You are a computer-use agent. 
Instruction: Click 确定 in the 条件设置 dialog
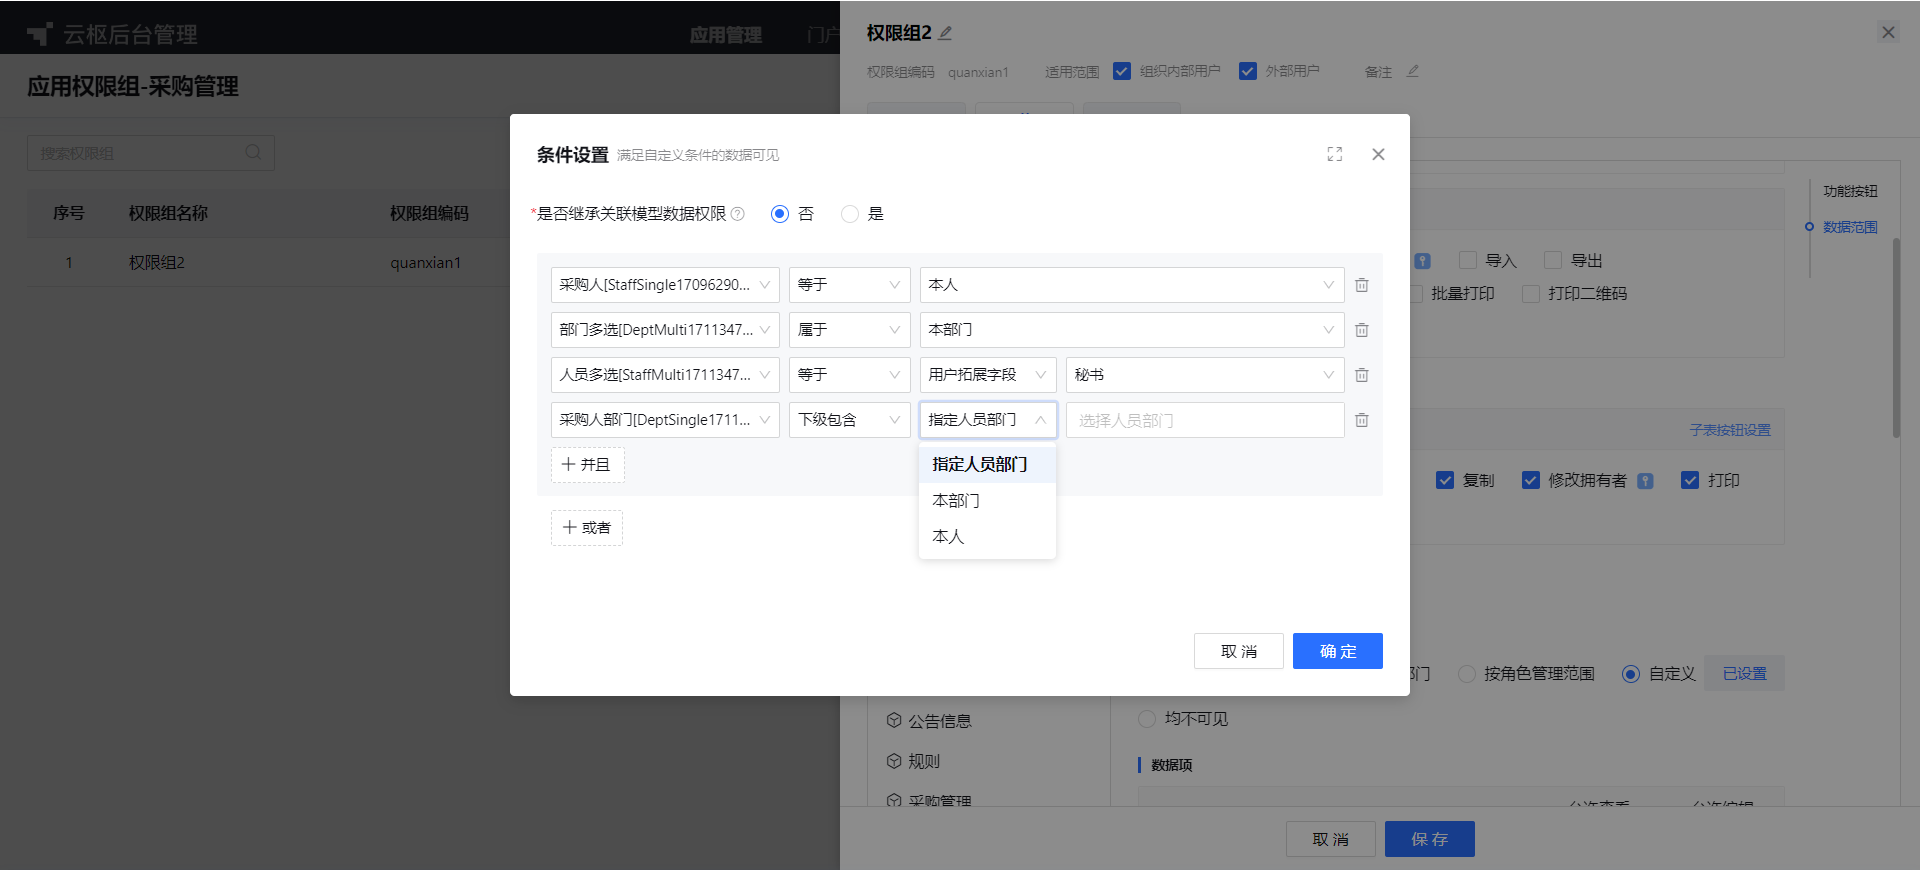click(1338, 651)
